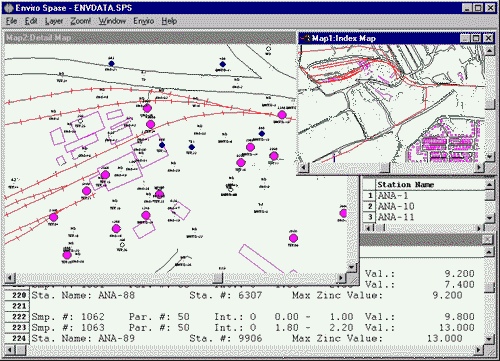500x361 pixels.
Task: Select row number 2 in station table
Action: point(369,206)
